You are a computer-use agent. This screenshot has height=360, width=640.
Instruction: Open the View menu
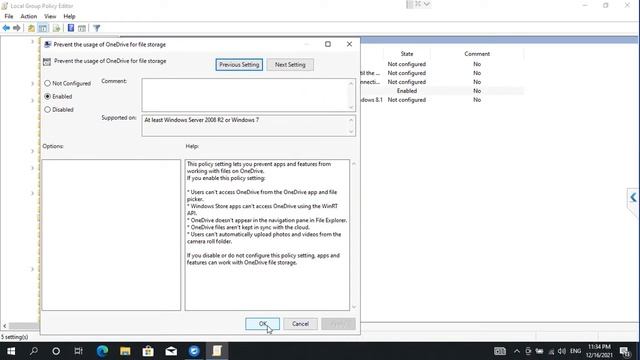(x=50, y=16)
